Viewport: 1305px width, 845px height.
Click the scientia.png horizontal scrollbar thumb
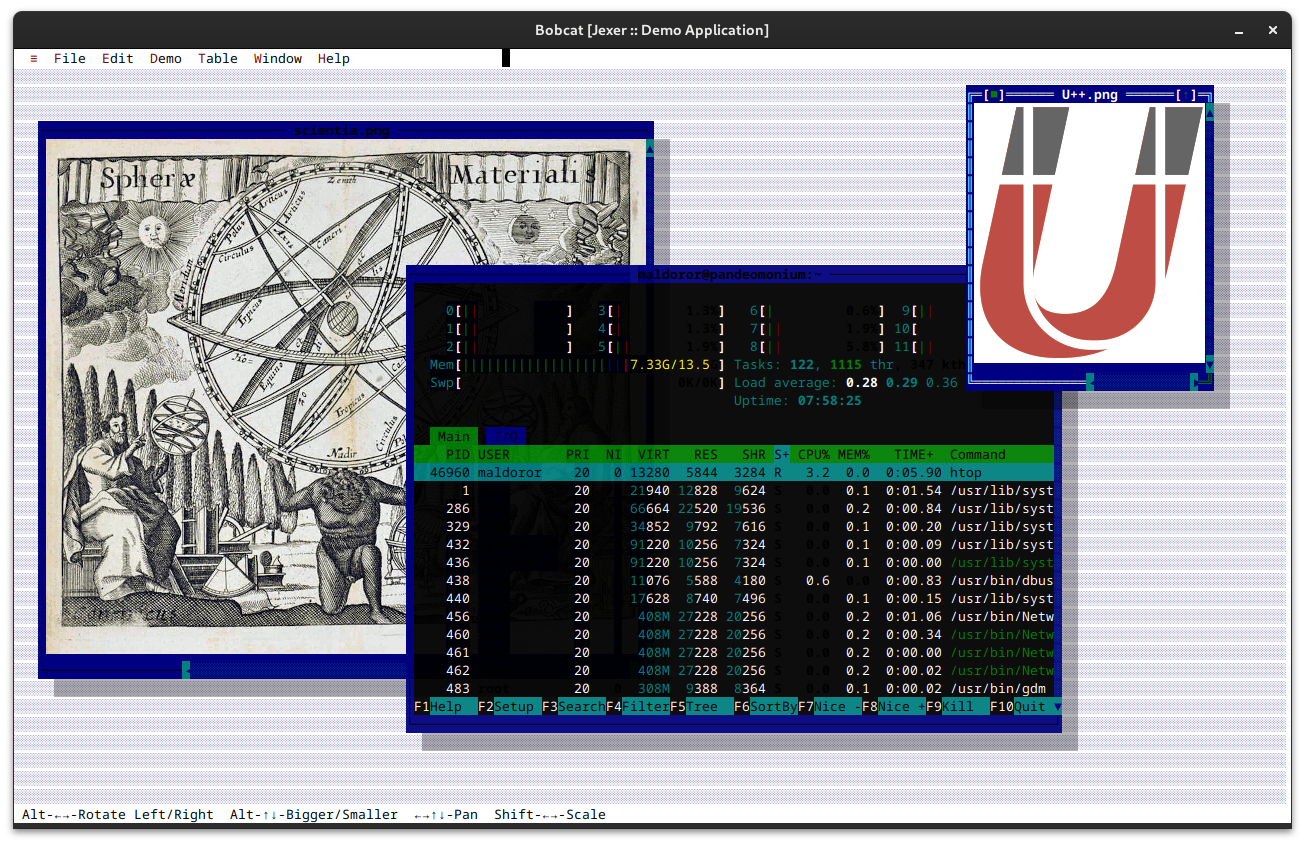(186, 670)
